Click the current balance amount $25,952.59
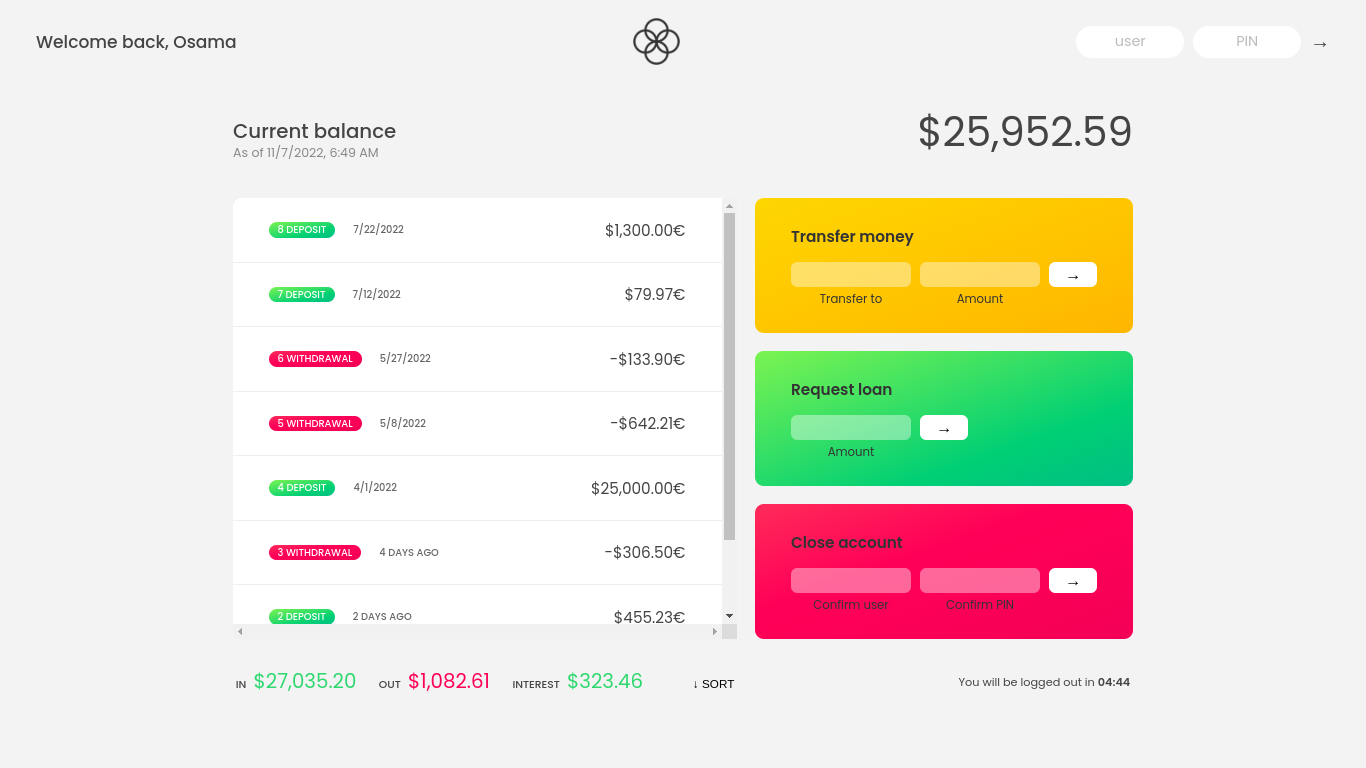The height and width of the screenshot is (768, 1366). click(1023, 131)
